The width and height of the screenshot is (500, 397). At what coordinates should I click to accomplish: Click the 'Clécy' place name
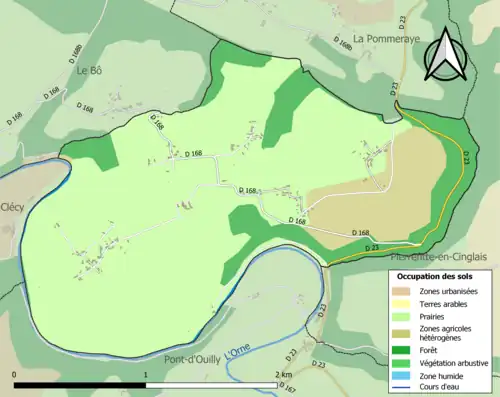click(12, 207)
